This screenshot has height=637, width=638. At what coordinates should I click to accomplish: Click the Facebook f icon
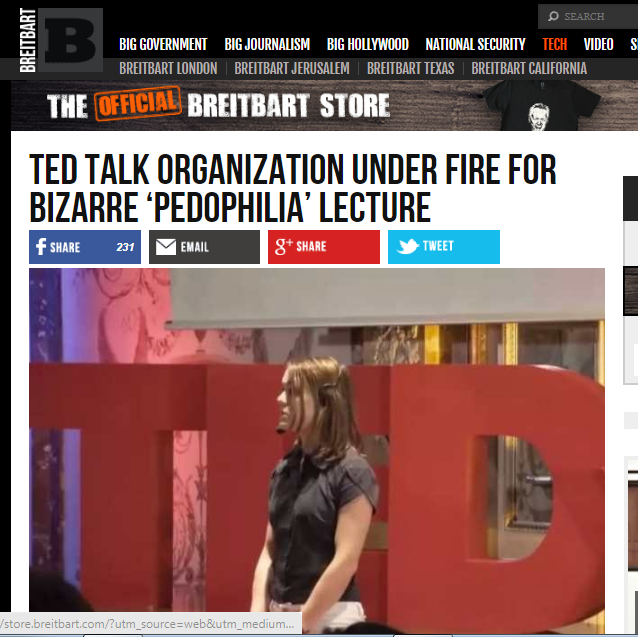(x=41, y=247)
